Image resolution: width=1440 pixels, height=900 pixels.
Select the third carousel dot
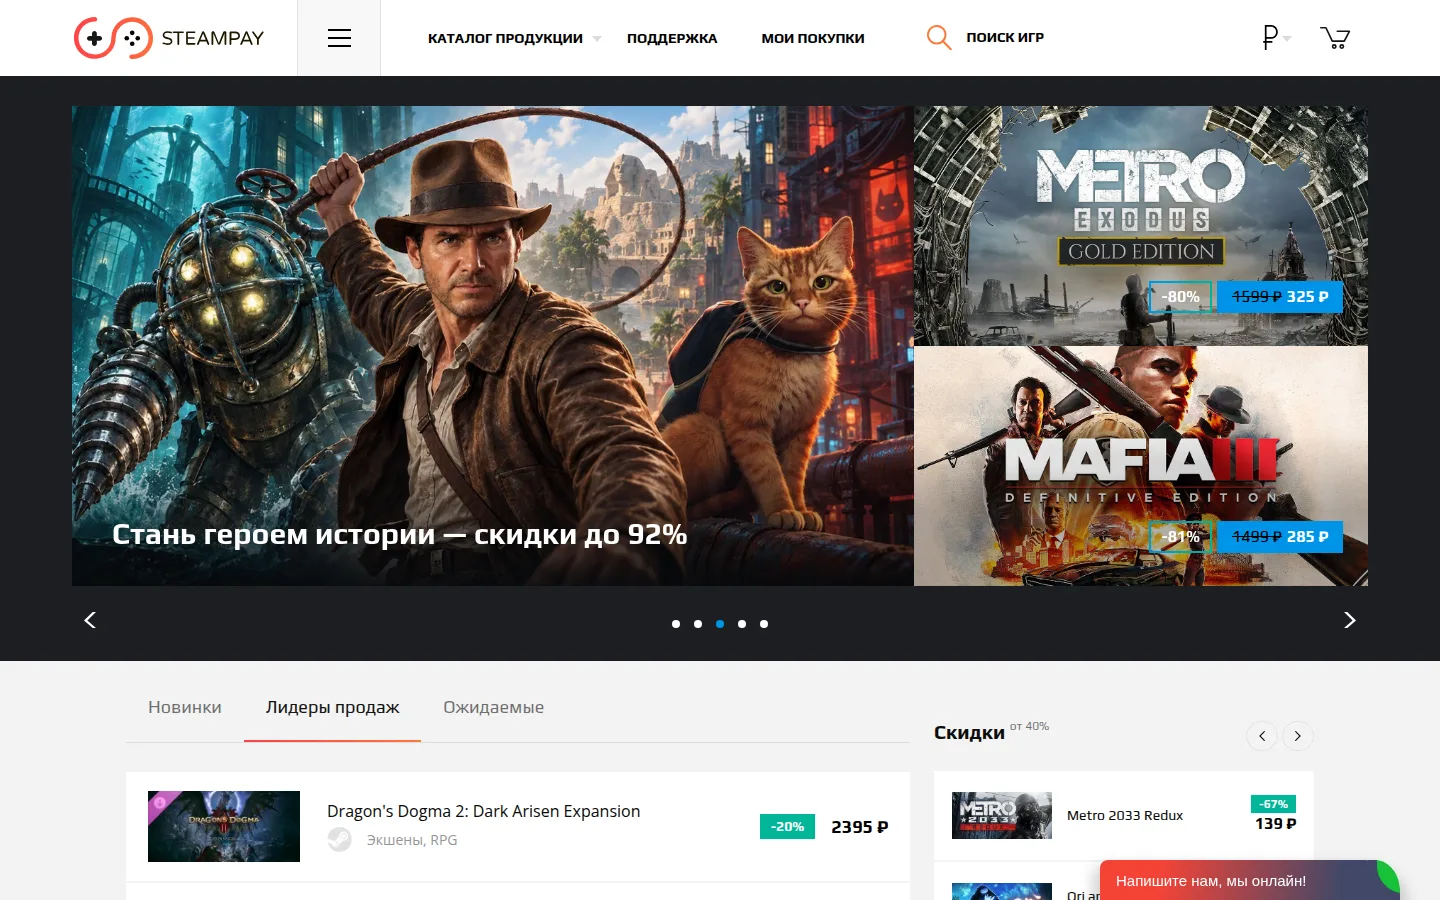click(x=720, y=624)
